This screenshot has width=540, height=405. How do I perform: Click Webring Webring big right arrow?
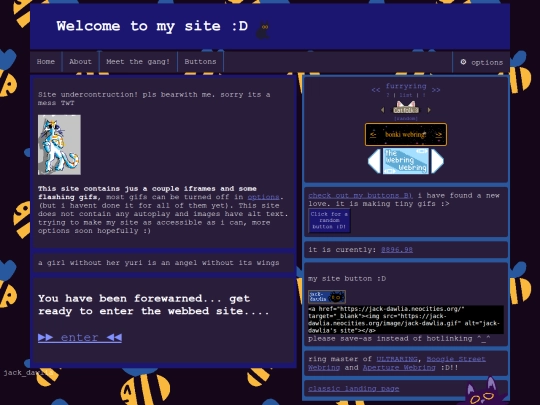[x=437, y=161]
